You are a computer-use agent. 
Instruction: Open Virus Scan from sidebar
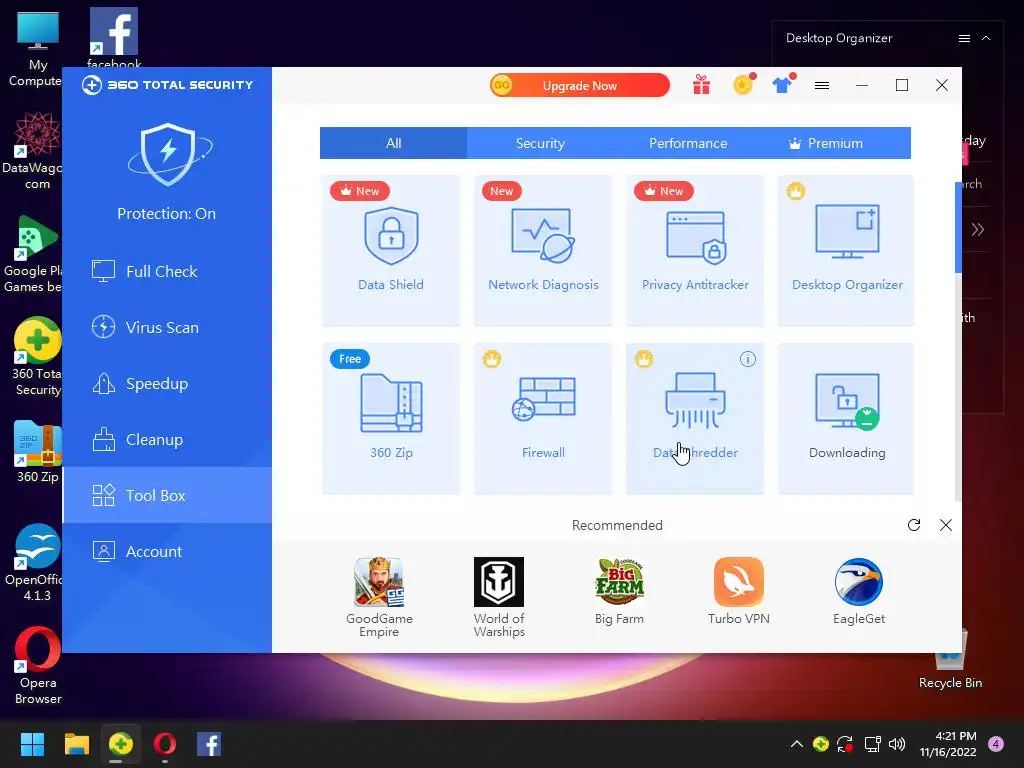(167, 327)
